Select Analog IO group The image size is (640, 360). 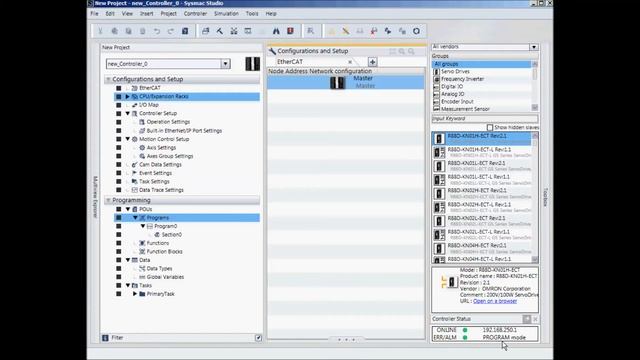[x=453, y=94]
